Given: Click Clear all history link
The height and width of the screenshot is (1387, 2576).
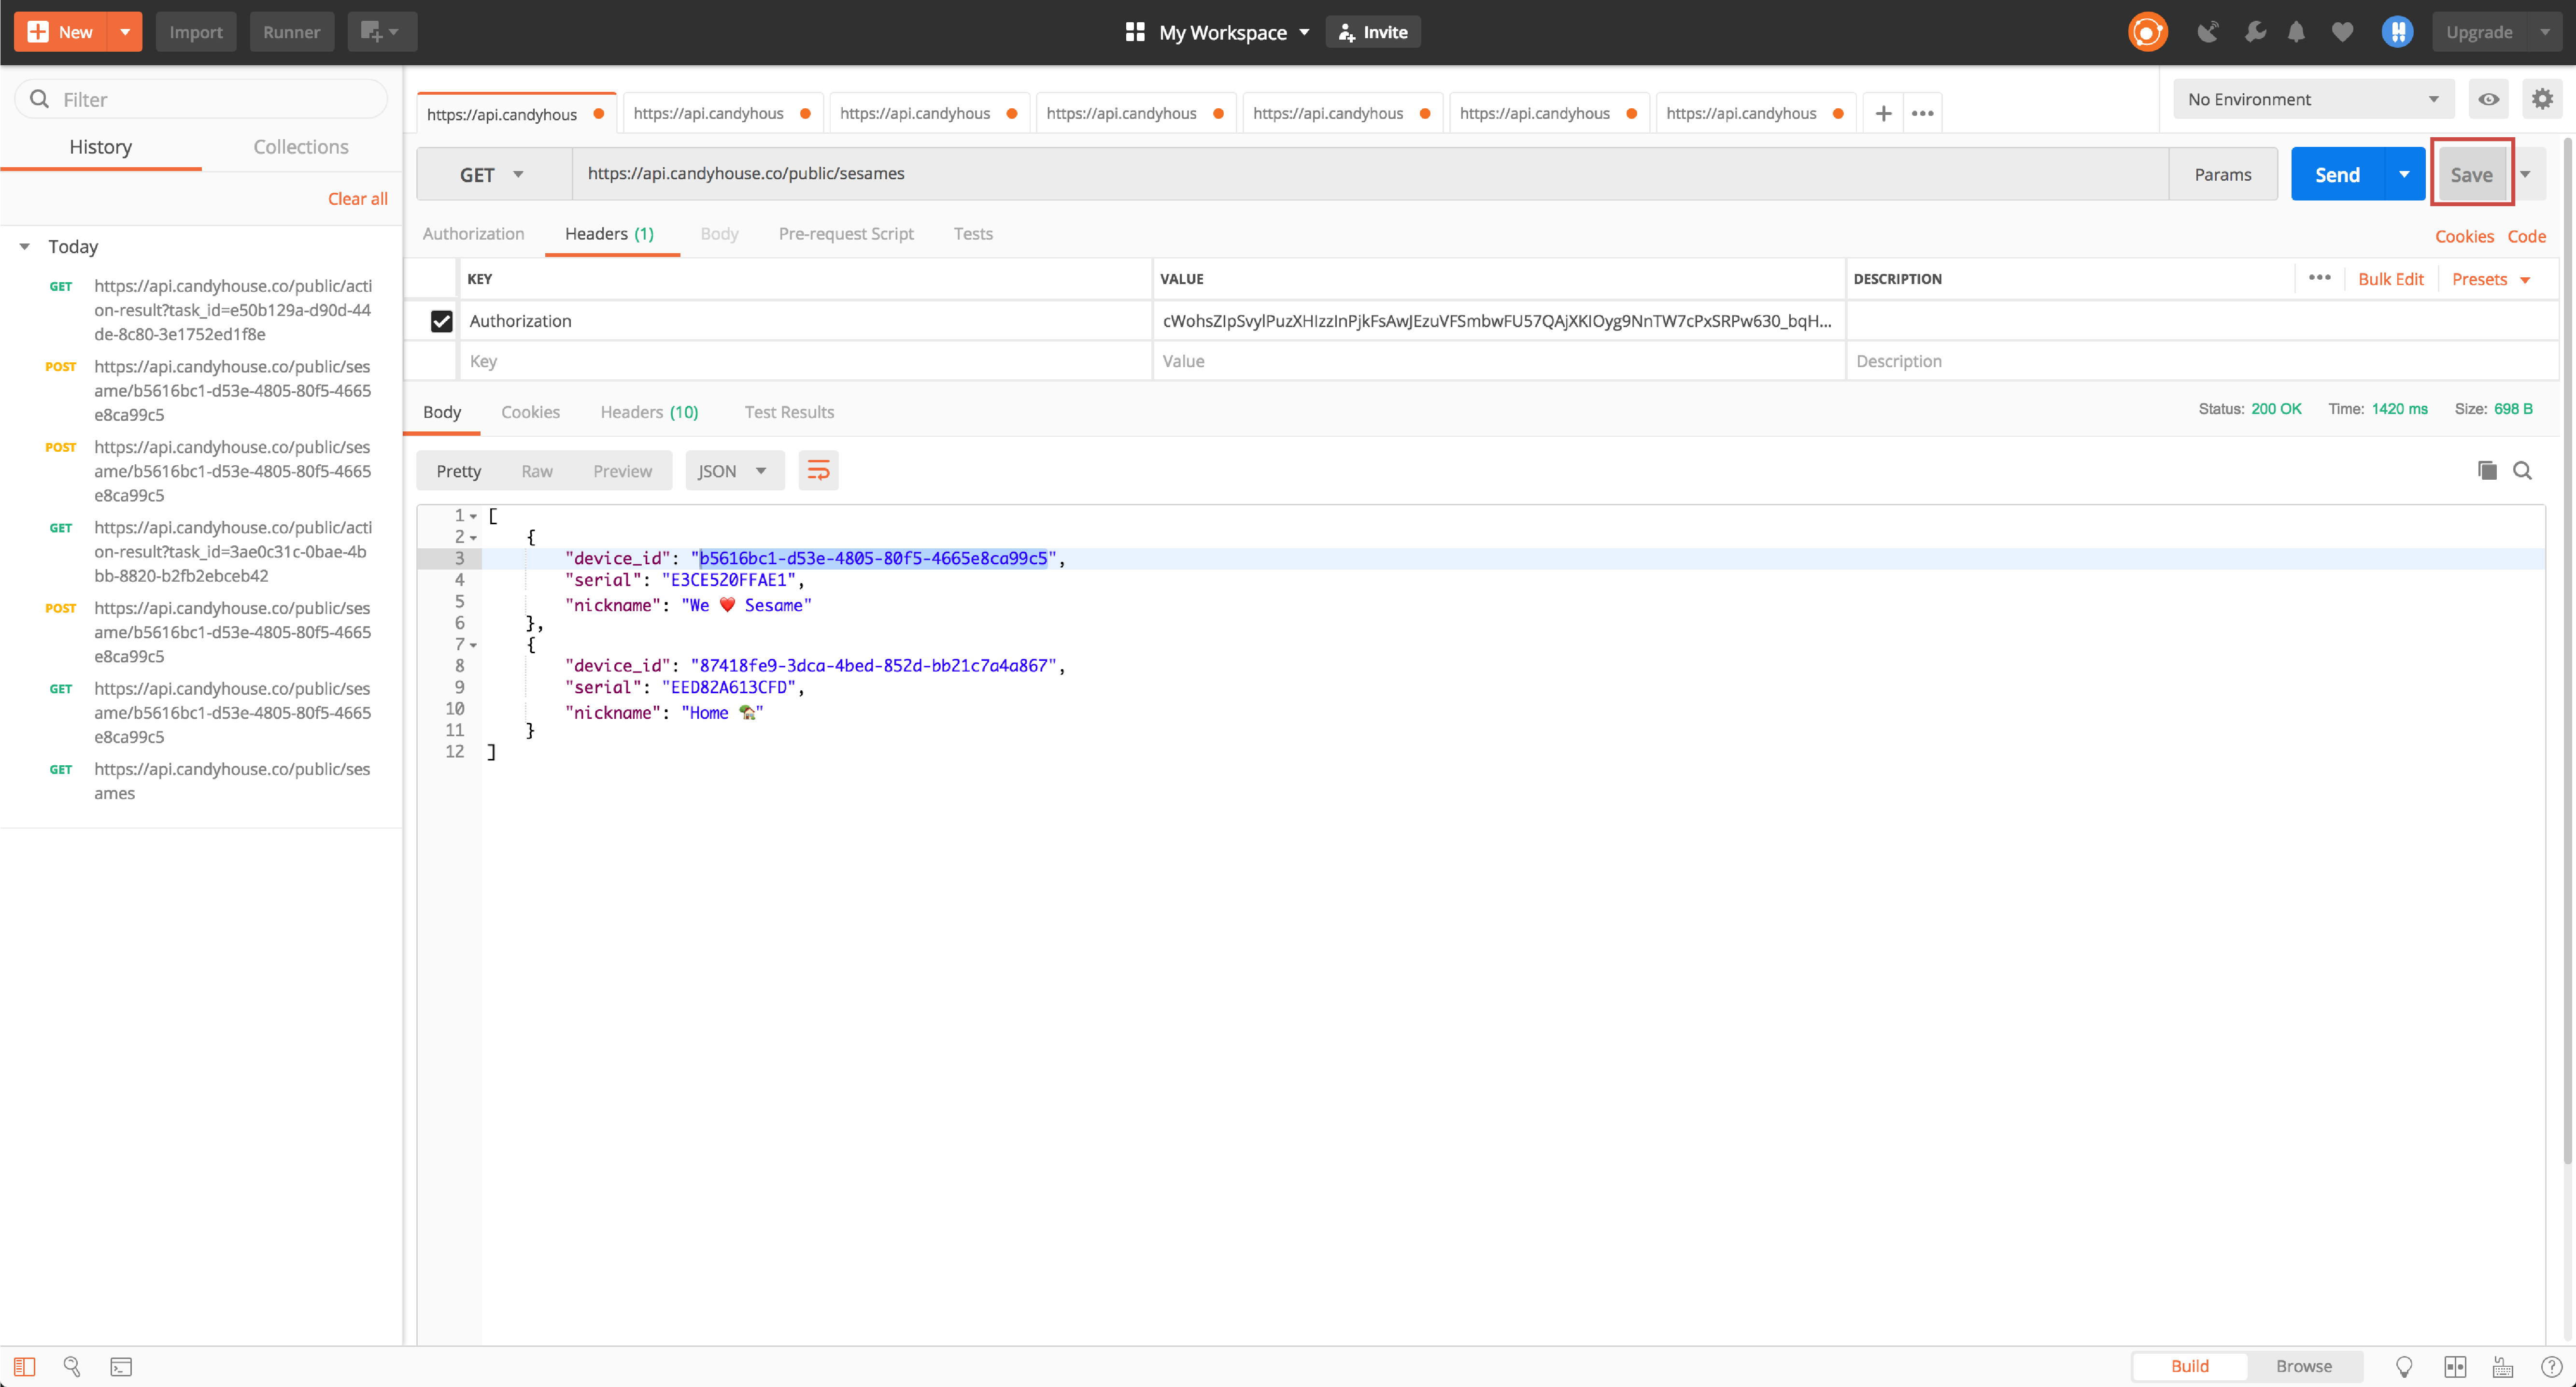Looking at the screenshot, I should click(x=357, y=198).
